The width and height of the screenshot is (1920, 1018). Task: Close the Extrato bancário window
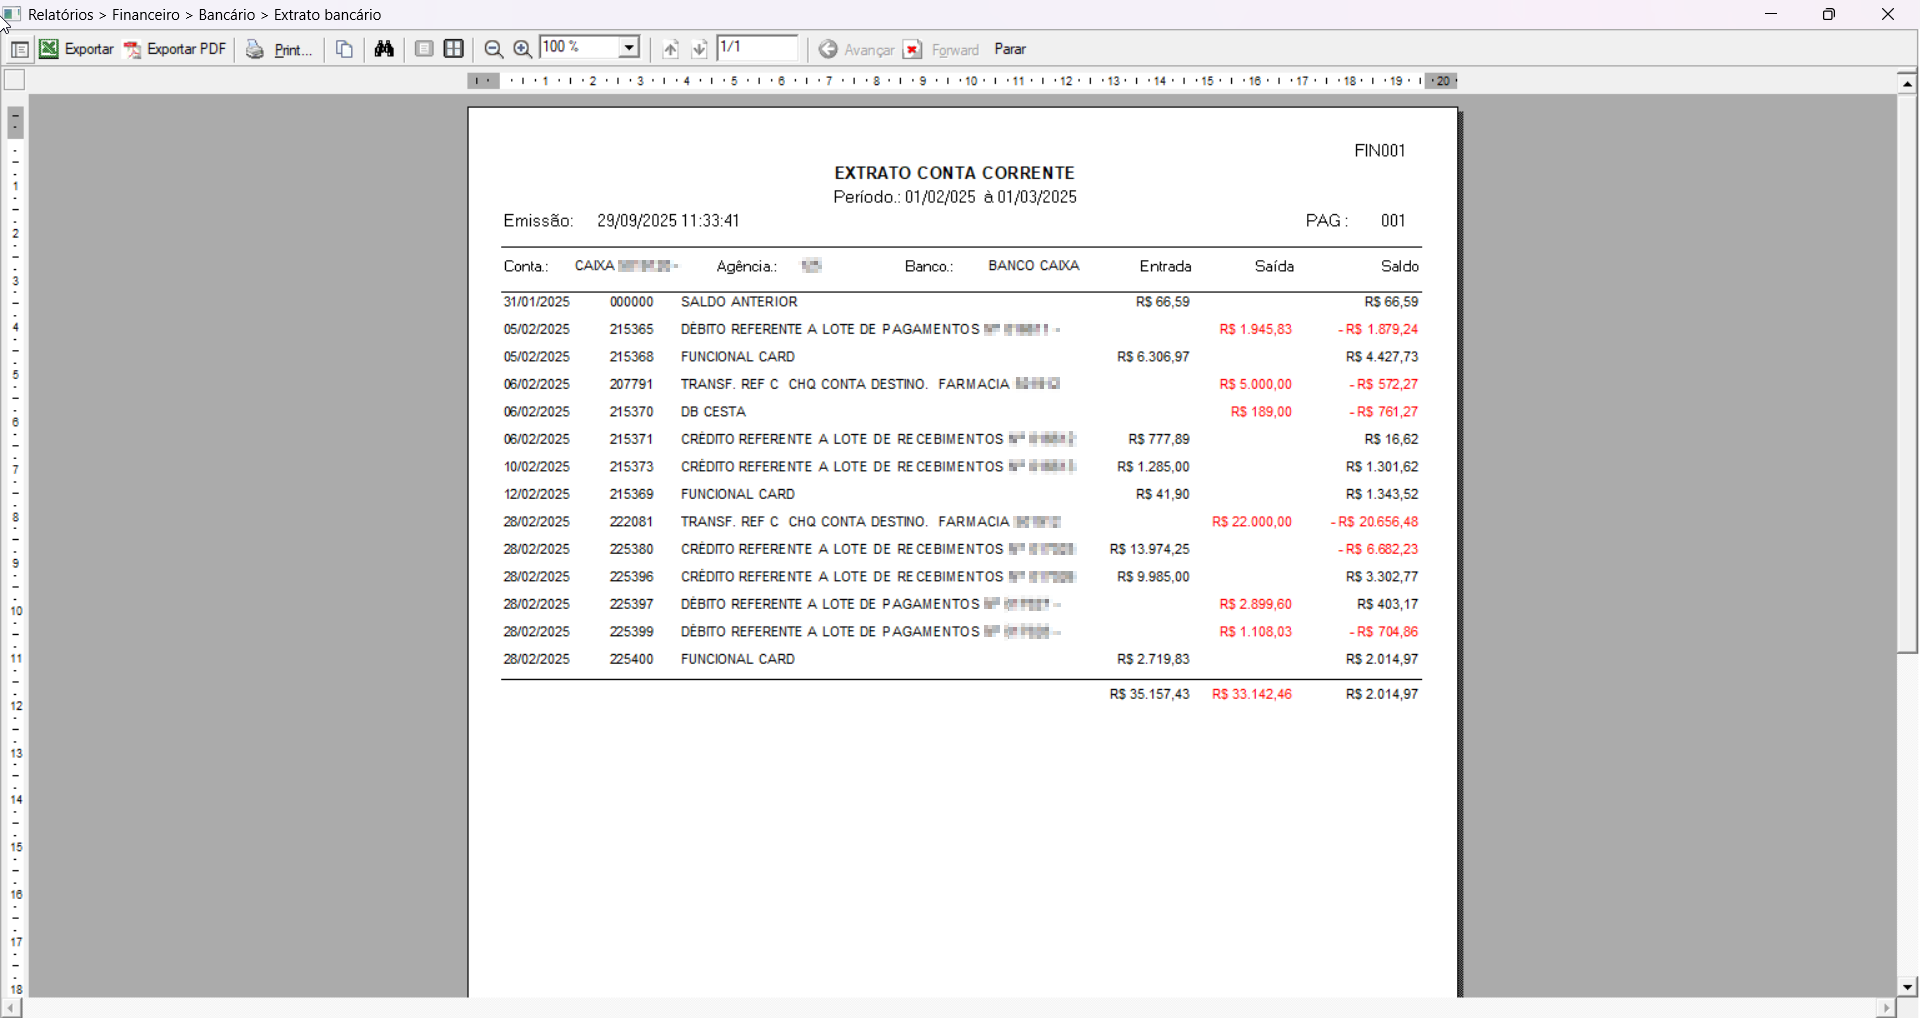[x=1889, y=15]
